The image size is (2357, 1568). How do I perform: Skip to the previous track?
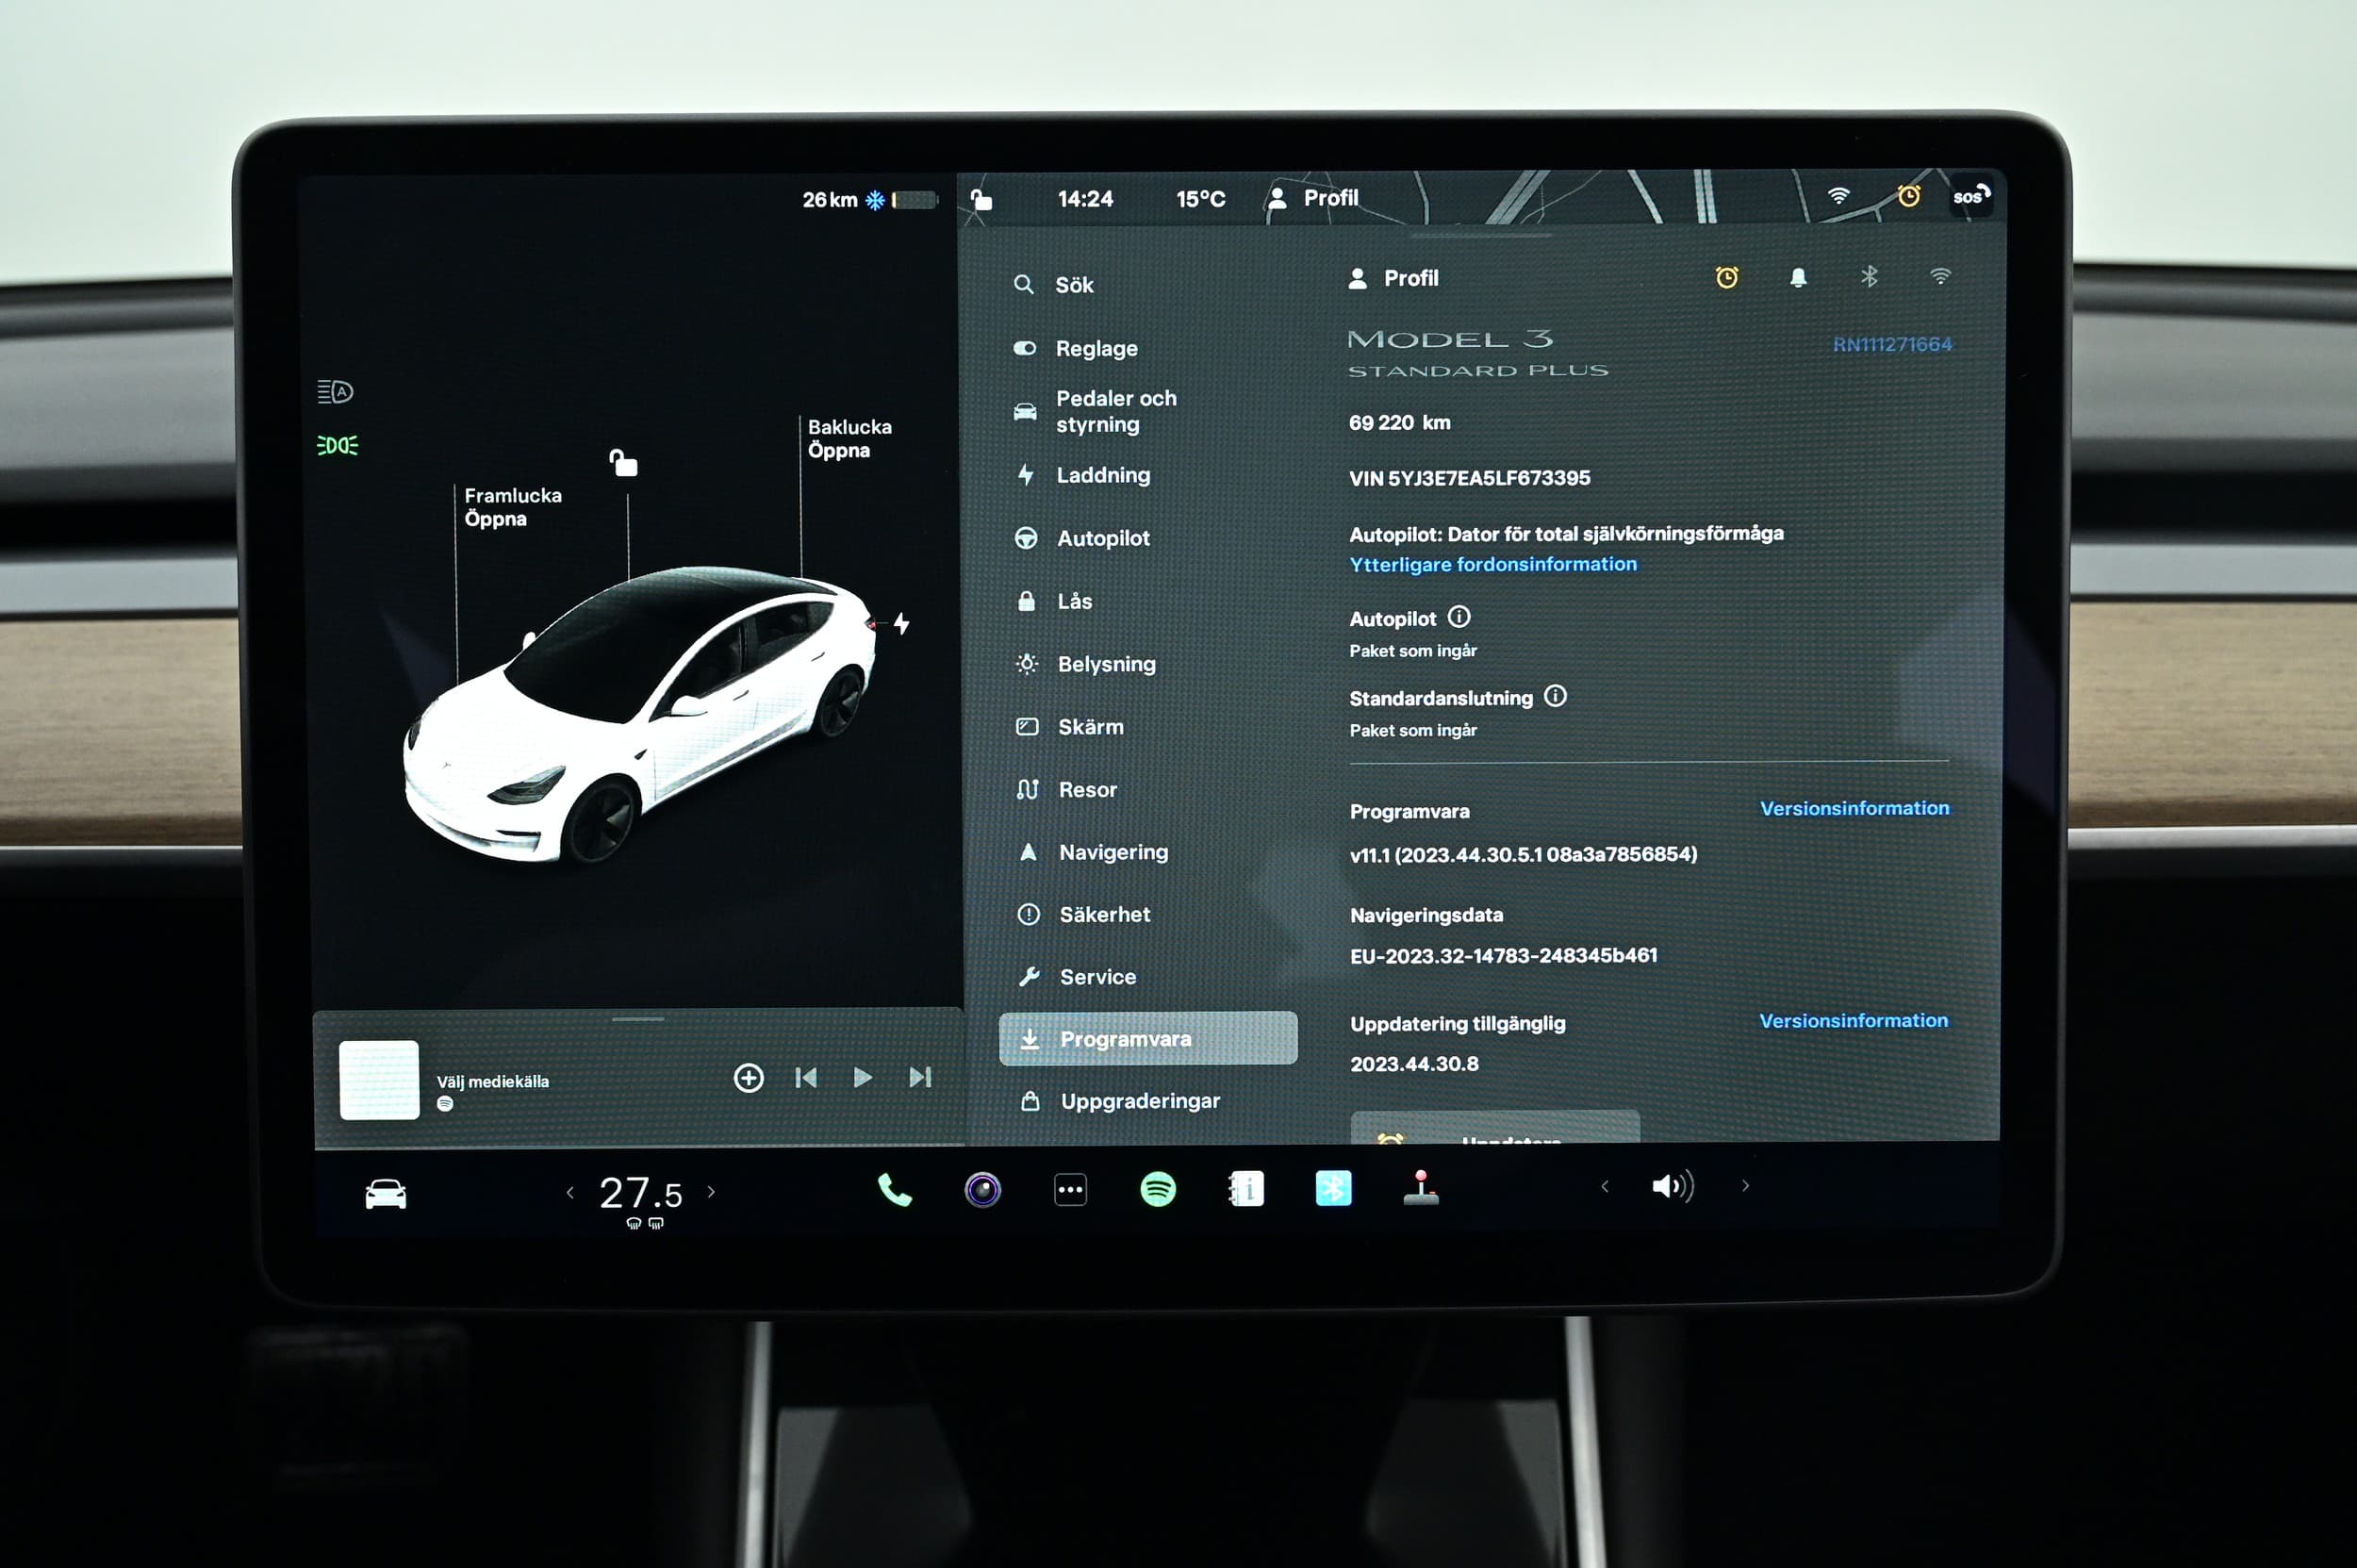(806, 1077)
